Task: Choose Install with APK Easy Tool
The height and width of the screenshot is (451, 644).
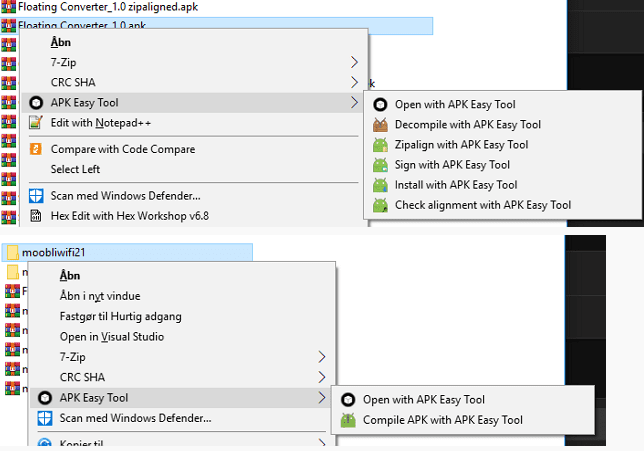Action: tap(503, 185)
